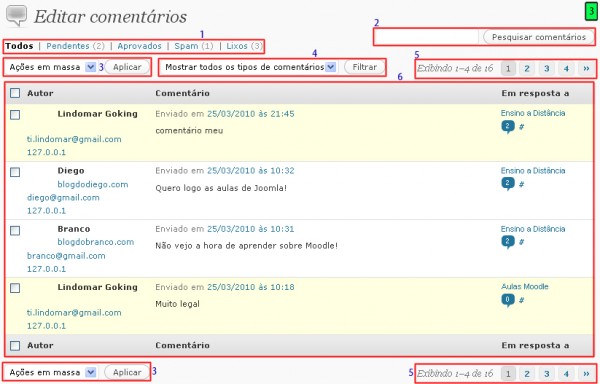Open the 25/03/2010 às 10:32 date link
The image size is (600, 384).
[x=251, y=171]
